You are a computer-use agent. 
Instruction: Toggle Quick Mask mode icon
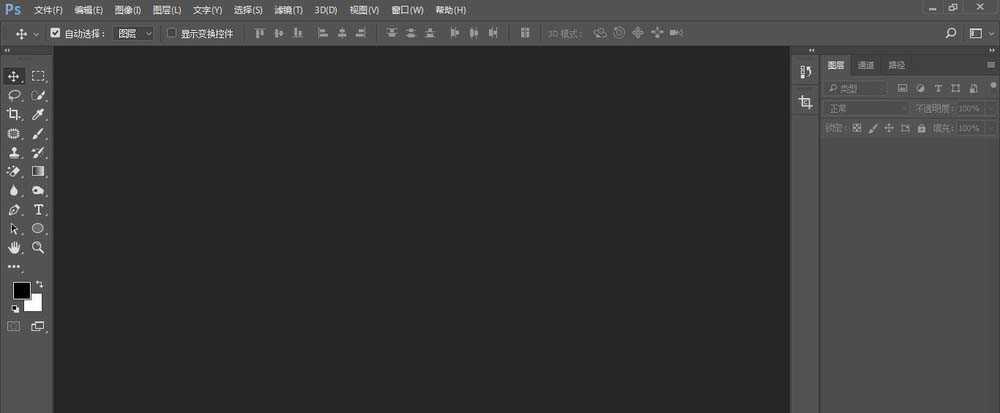click(13, 326)
